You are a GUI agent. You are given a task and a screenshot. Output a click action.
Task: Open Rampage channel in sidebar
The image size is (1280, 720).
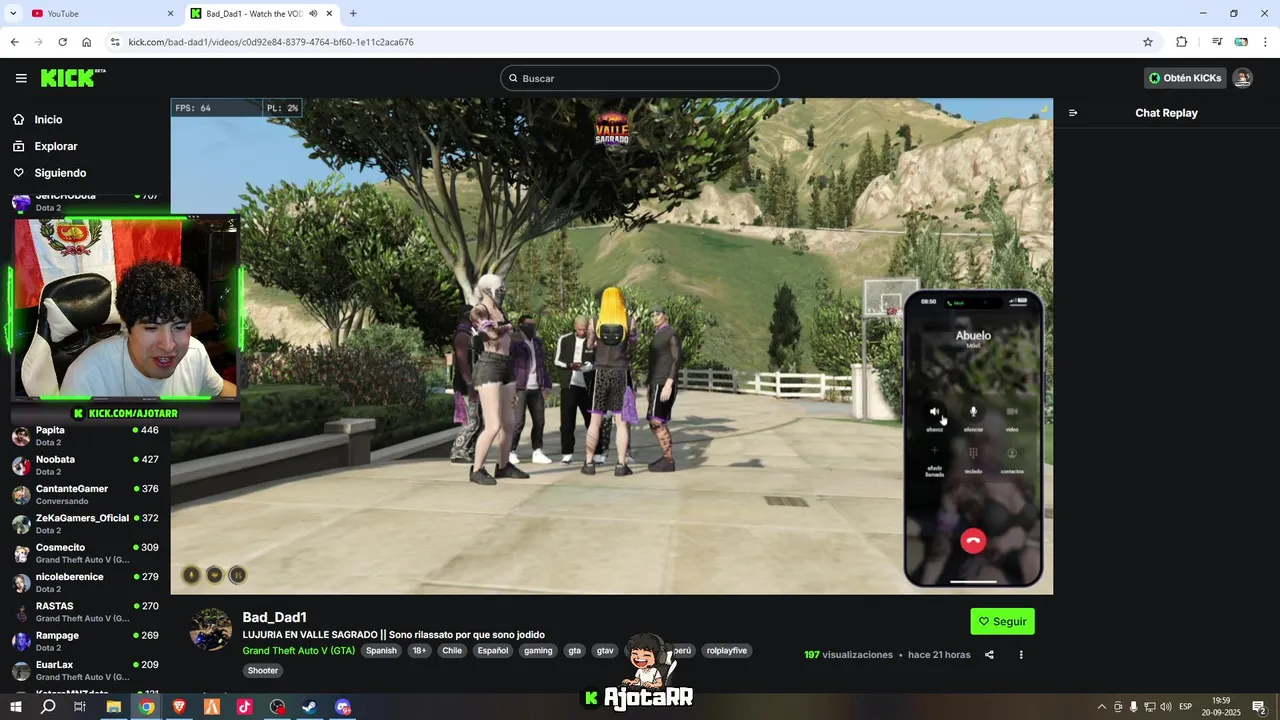click(x=85, y=641)
